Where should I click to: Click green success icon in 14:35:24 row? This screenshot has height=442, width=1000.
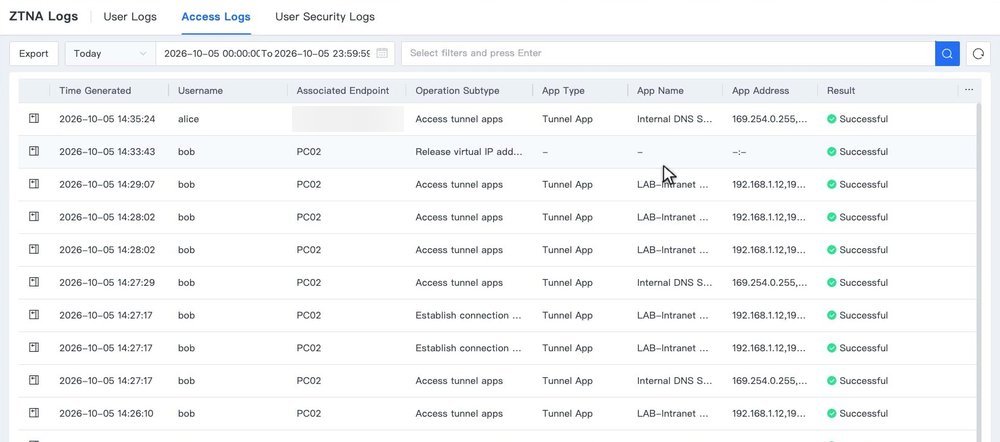click(x=832, y=119)
